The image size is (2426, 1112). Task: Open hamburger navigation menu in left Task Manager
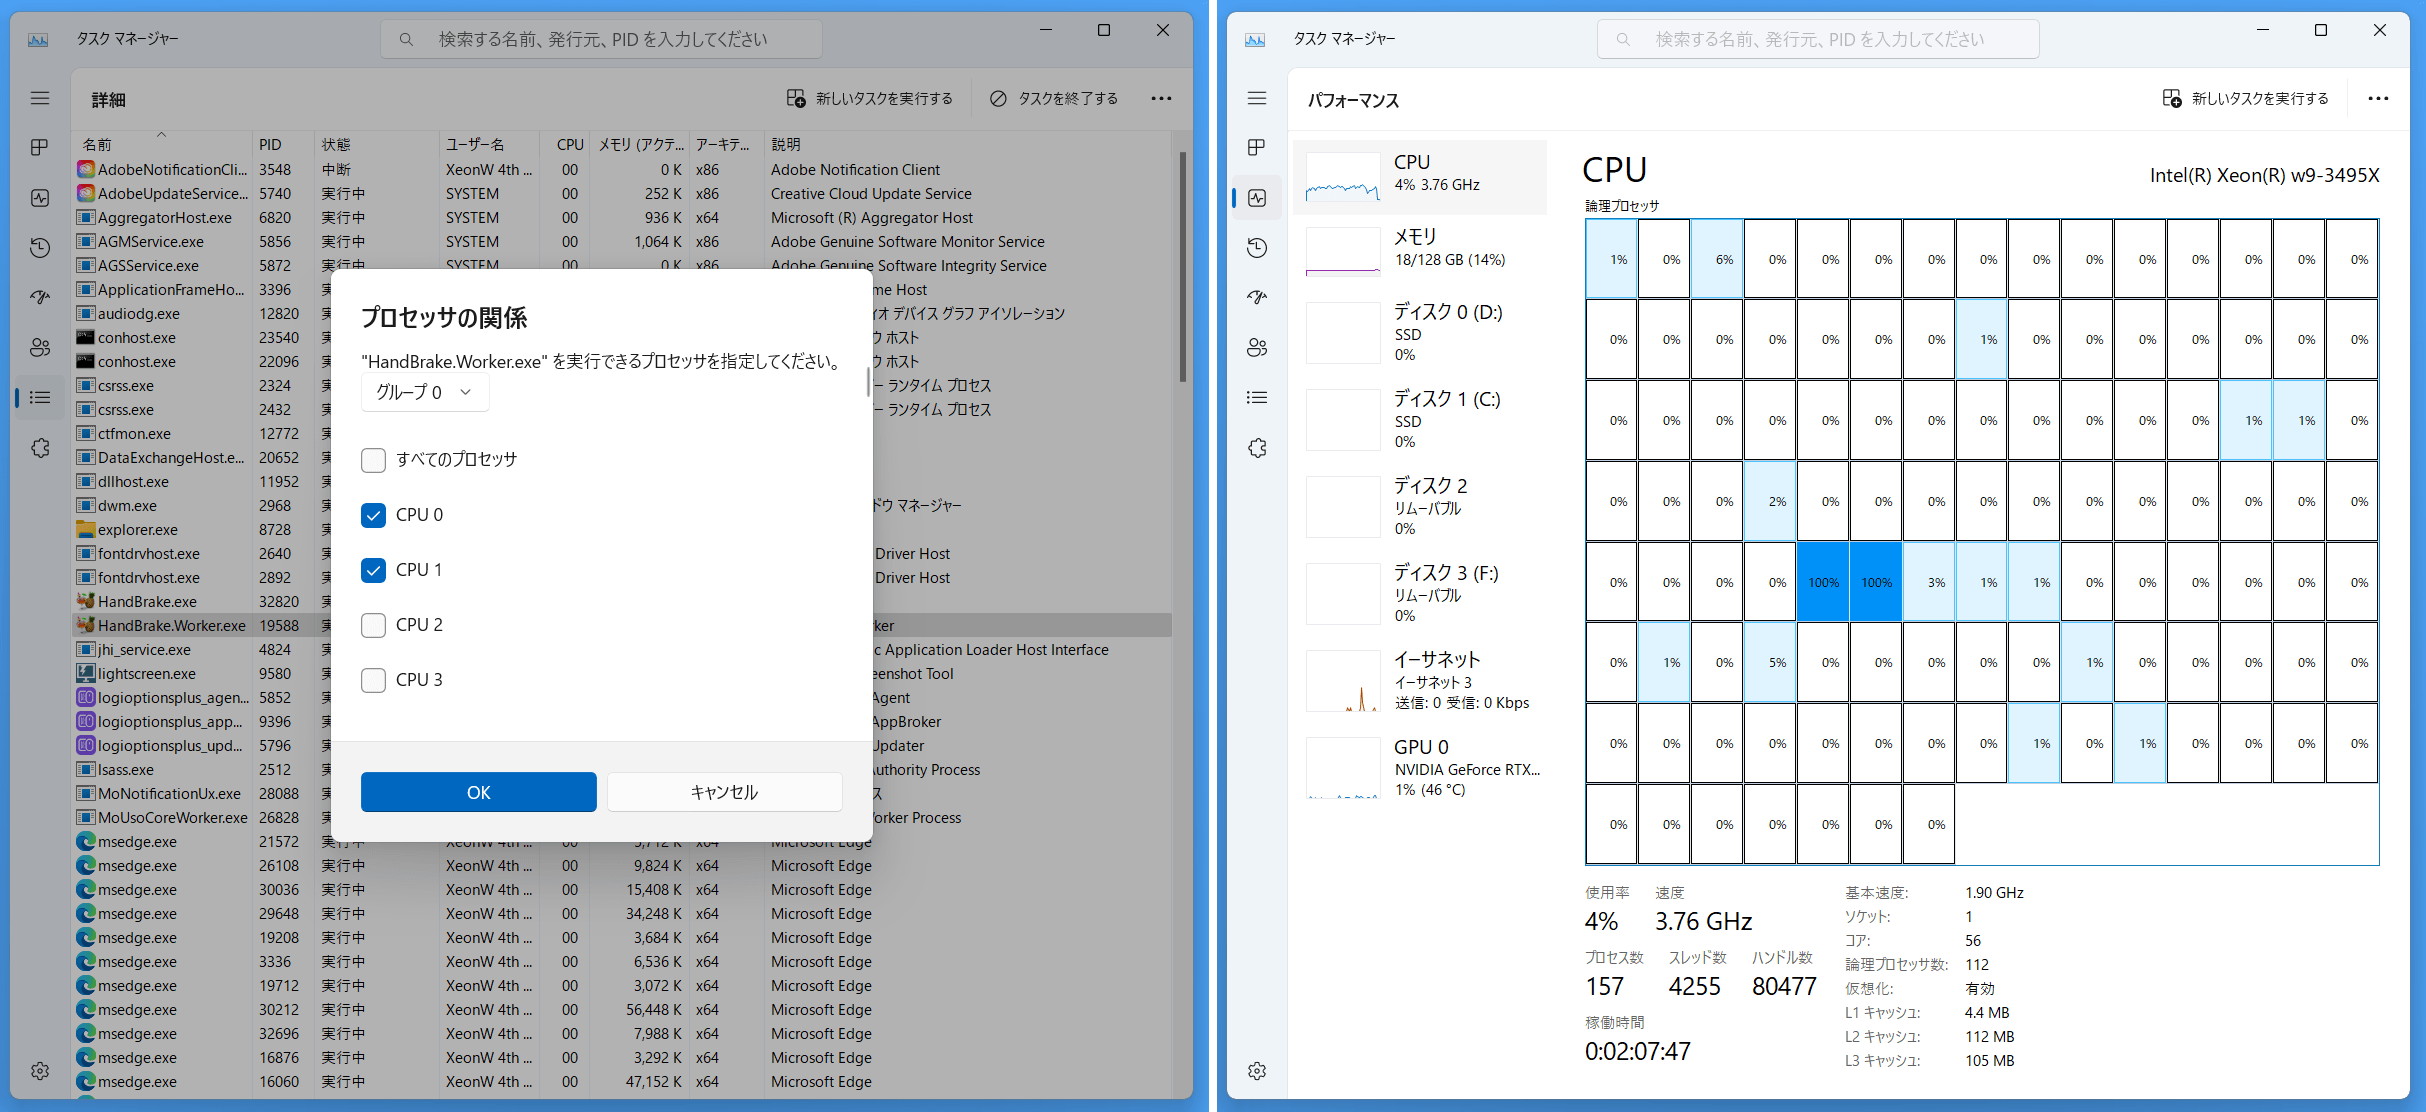pyautogui.click(x=40, y=98)
